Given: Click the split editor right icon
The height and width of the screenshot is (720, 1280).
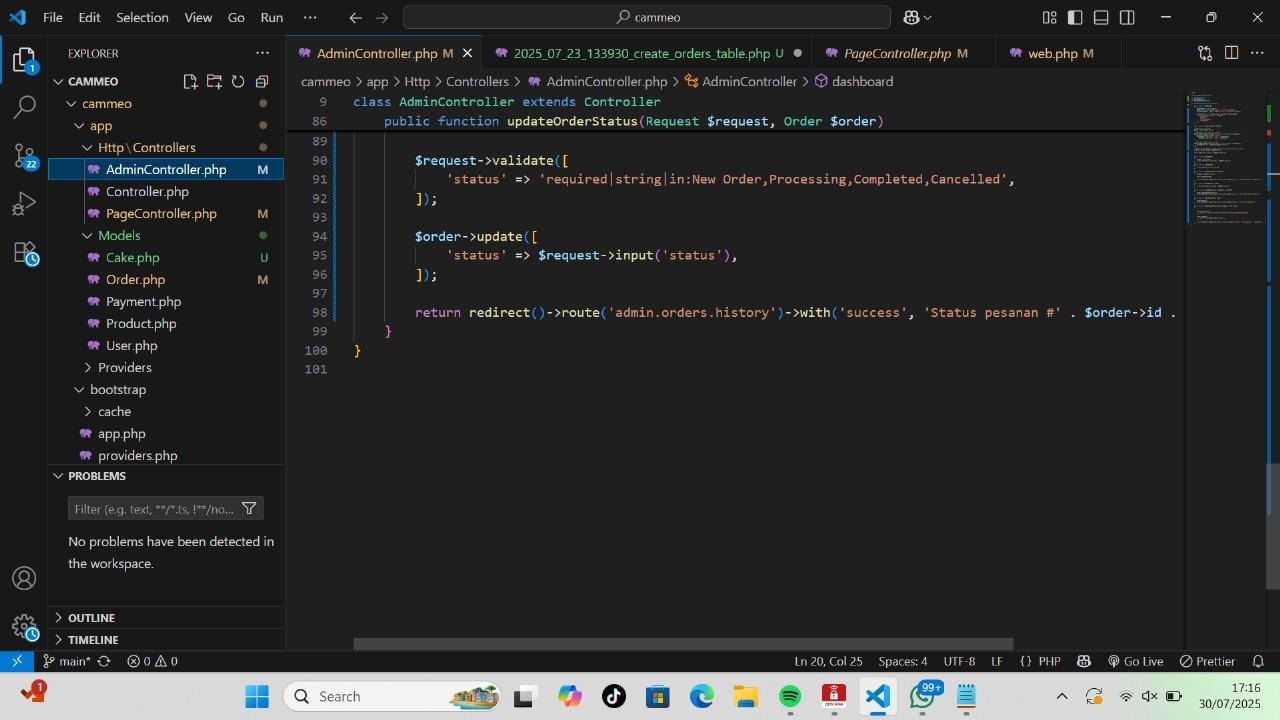Looking at the screenshot, I should click(x=1231, y=53).
